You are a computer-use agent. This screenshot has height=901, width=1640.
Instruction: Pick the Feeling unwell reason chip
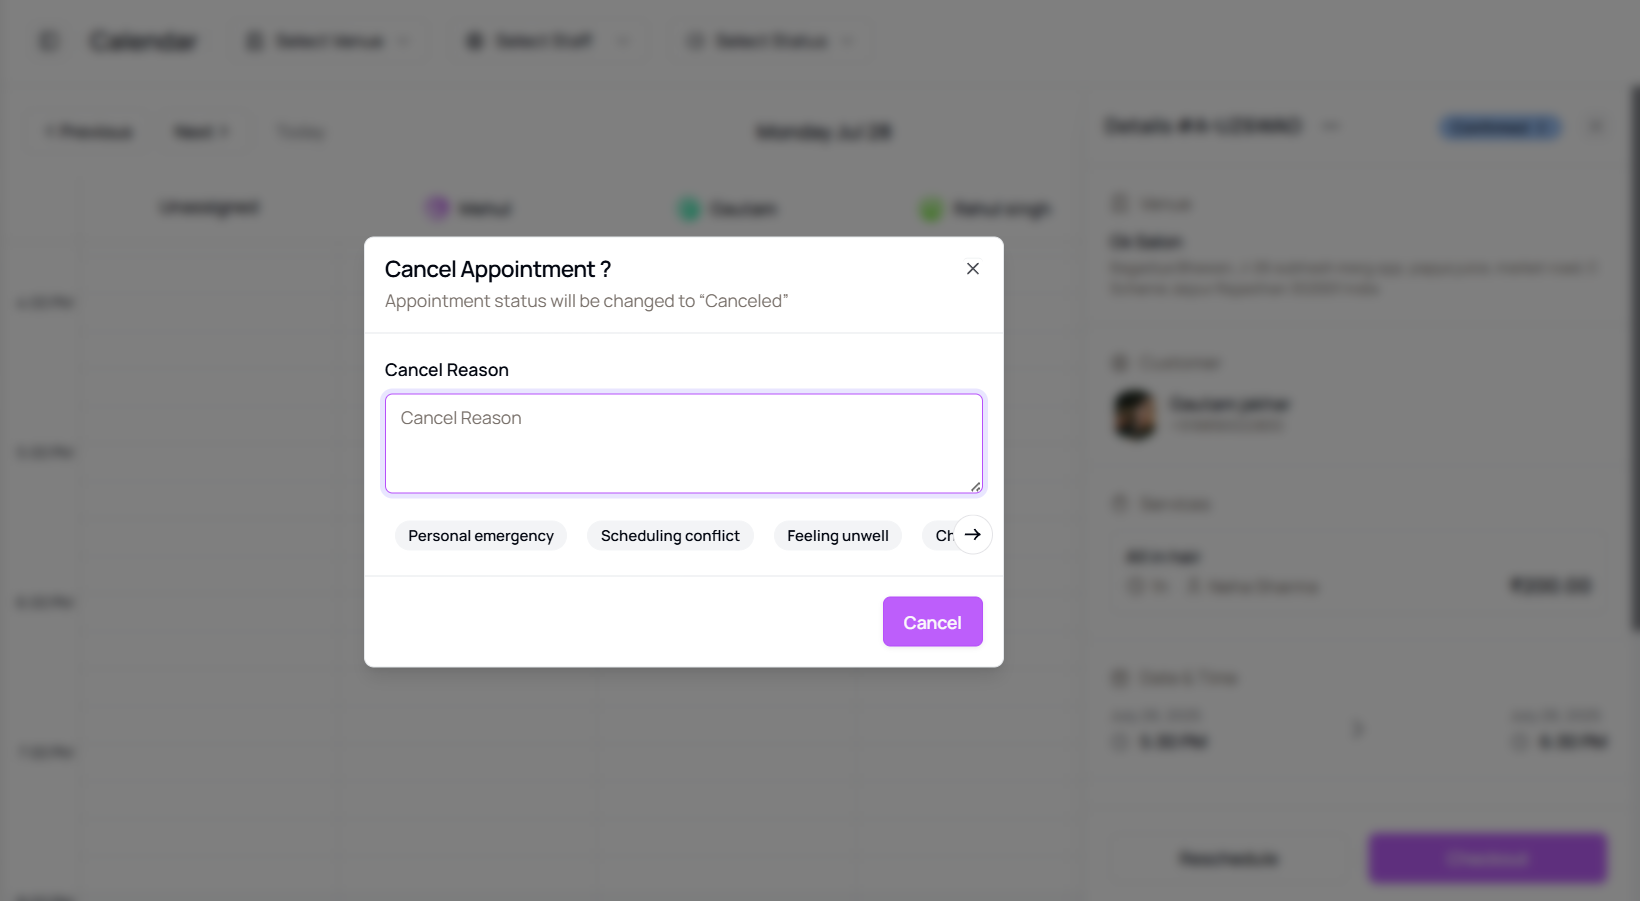click(838, 536)
